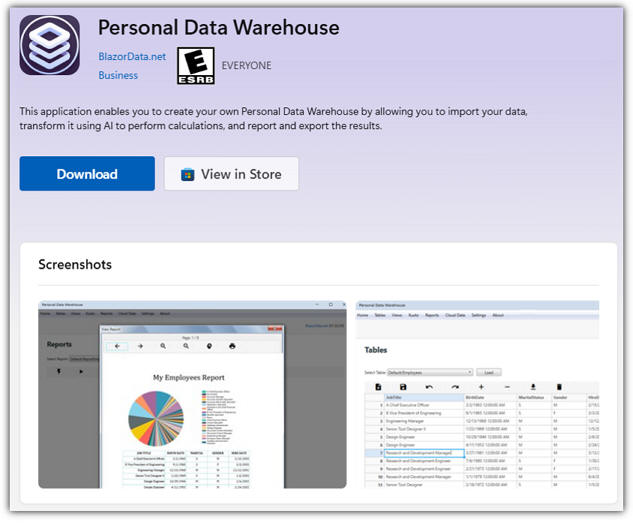Open the BlazorData.net publisher link

tap(132, 56)
